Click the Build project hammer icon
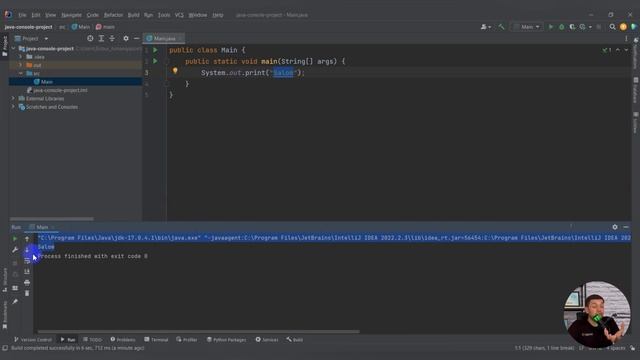640x360 pixels. [x=501, y=27]
